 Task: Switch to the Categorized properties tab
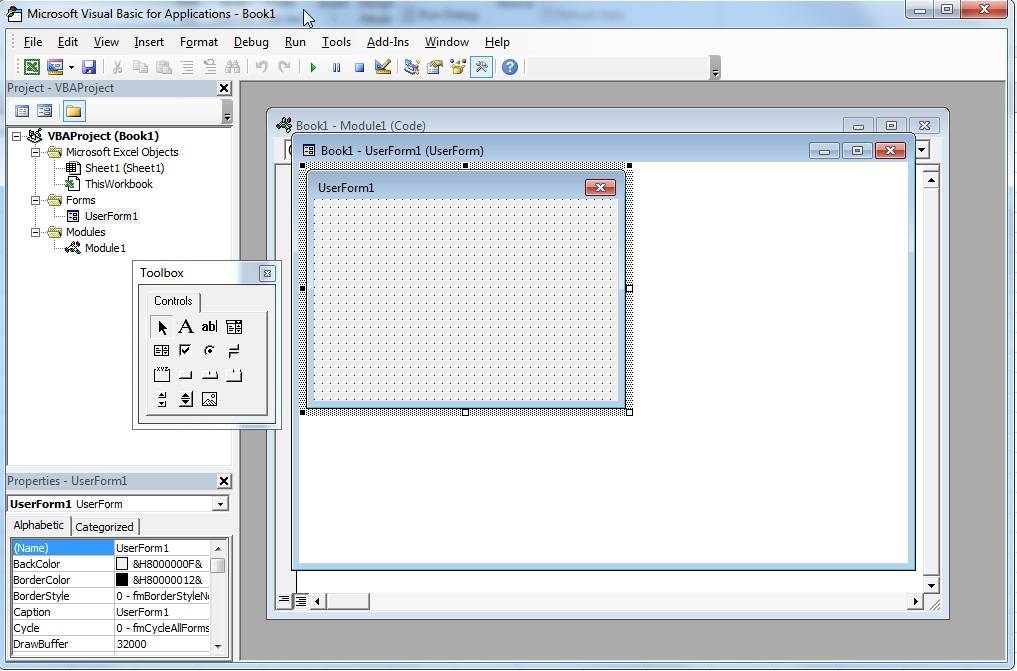click(x=104, y=527)
